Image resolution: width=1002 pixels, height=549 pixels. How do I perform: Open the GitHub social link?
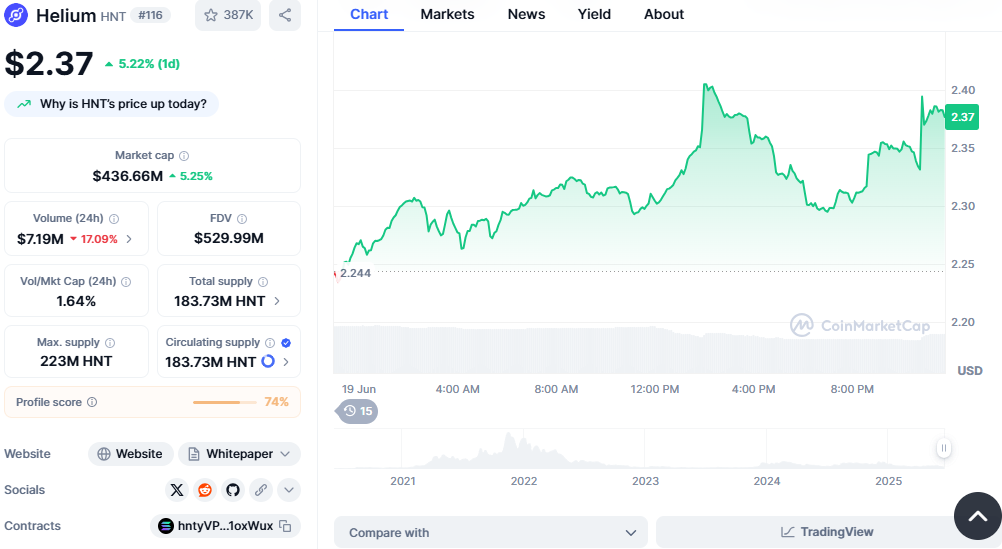click(233, 490)
